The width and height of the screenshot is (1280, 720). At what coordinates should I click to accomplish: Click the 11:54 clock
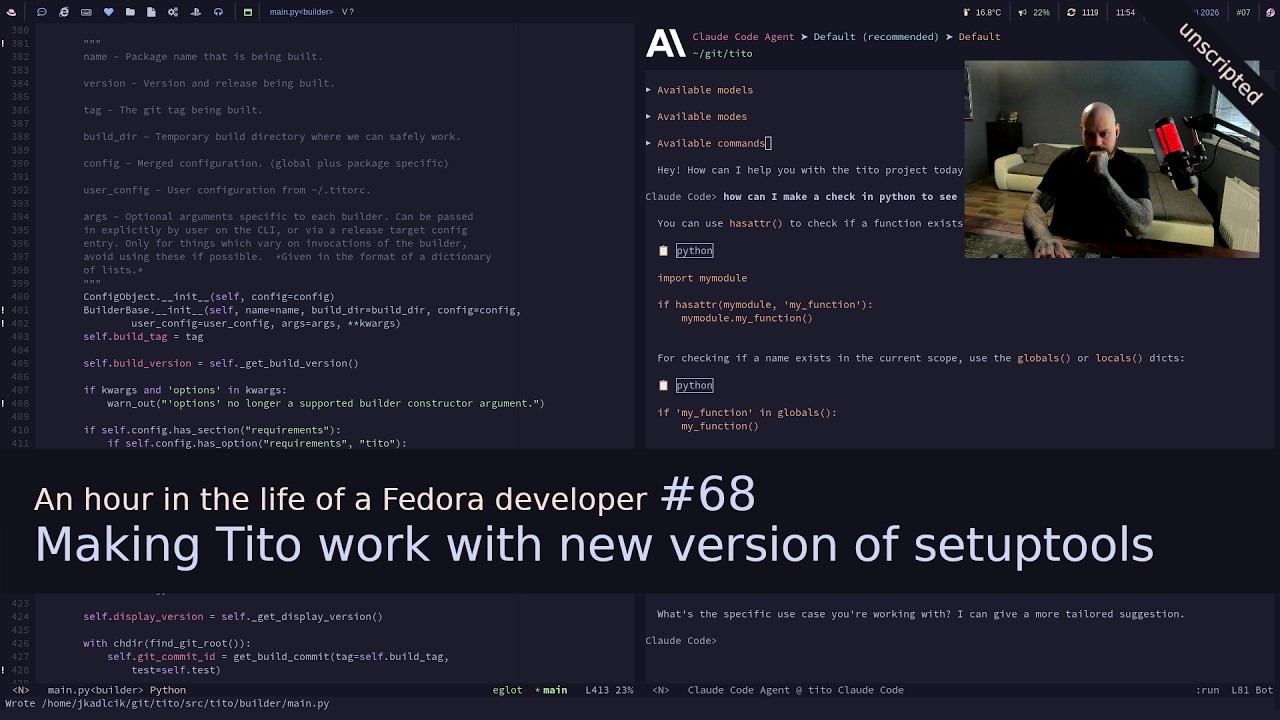(x=1125, y=12)
